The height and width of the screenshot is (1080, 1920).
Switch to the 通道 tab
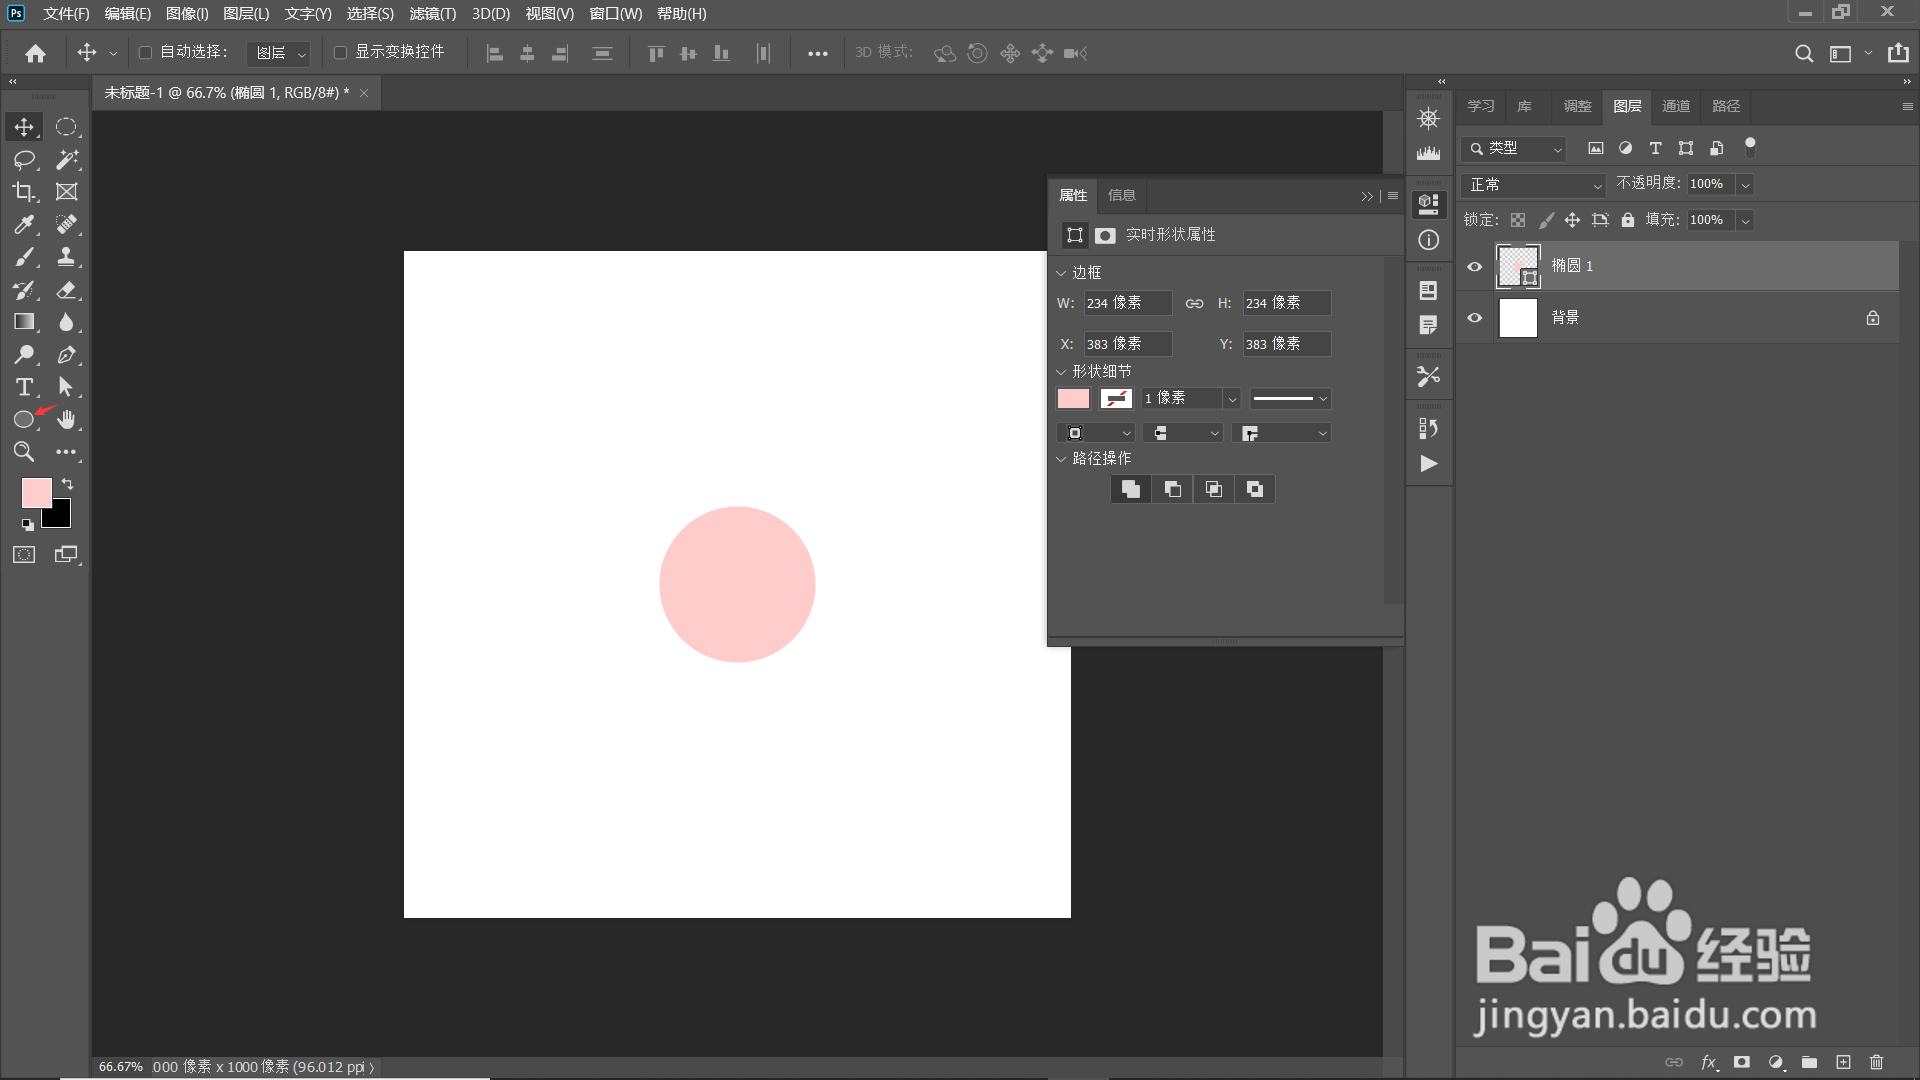1675,106
